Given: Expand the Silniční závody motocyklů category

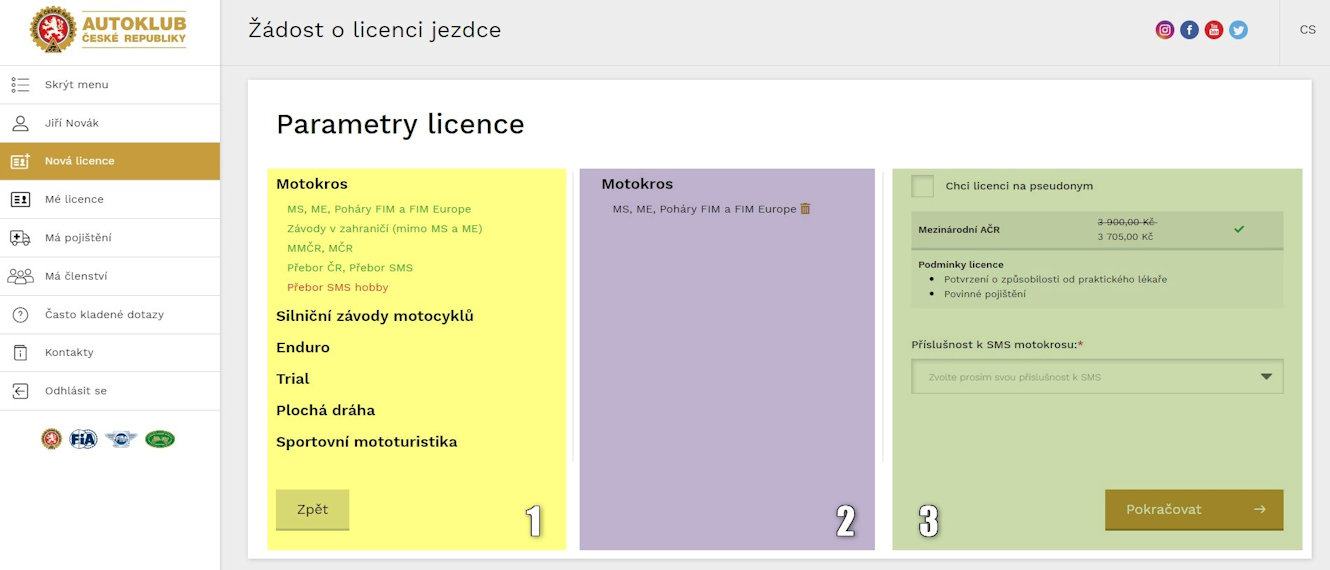Looking at the screenshot, I should pos(375,316).
